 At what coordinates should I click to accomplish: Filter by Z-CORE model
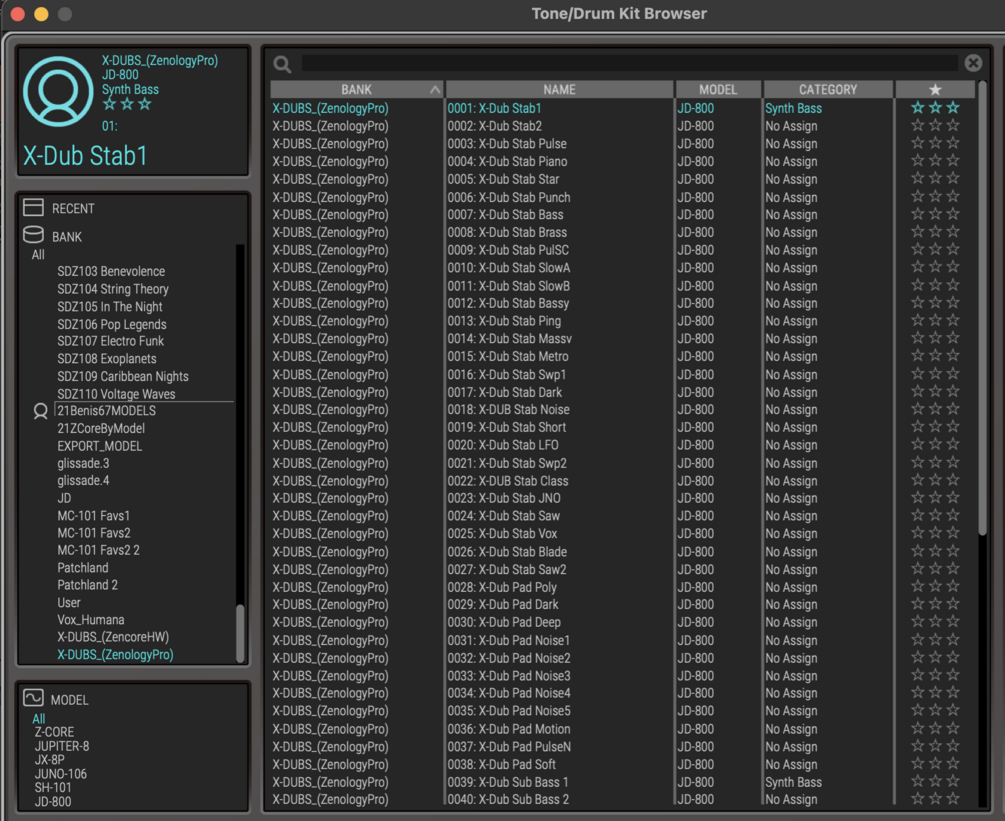point(54,732)
